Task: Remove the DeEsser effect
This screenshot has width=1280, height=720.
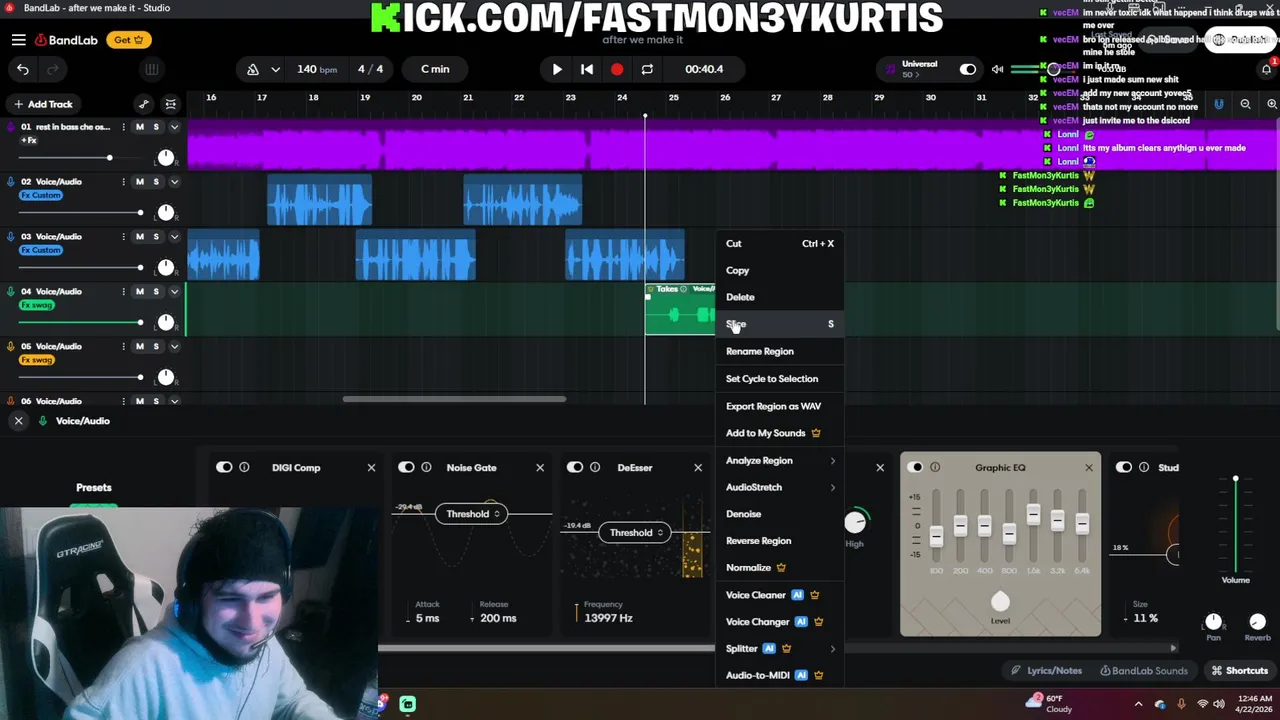Action: (x=698, y=467)
